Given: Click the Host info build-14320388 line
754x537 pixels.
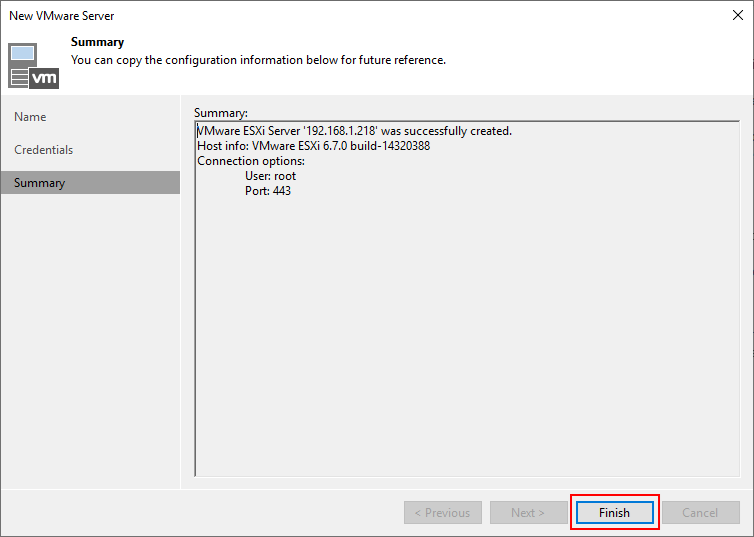Looking at the screenshot, I should [x=314, y=146].
